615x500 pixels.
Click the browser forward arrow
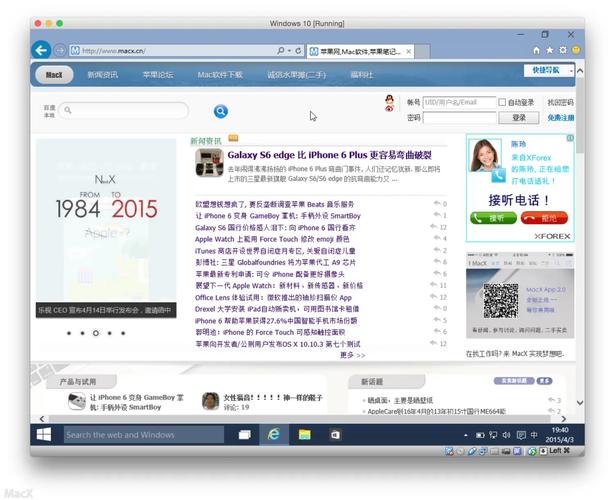[x=60, y=50]
